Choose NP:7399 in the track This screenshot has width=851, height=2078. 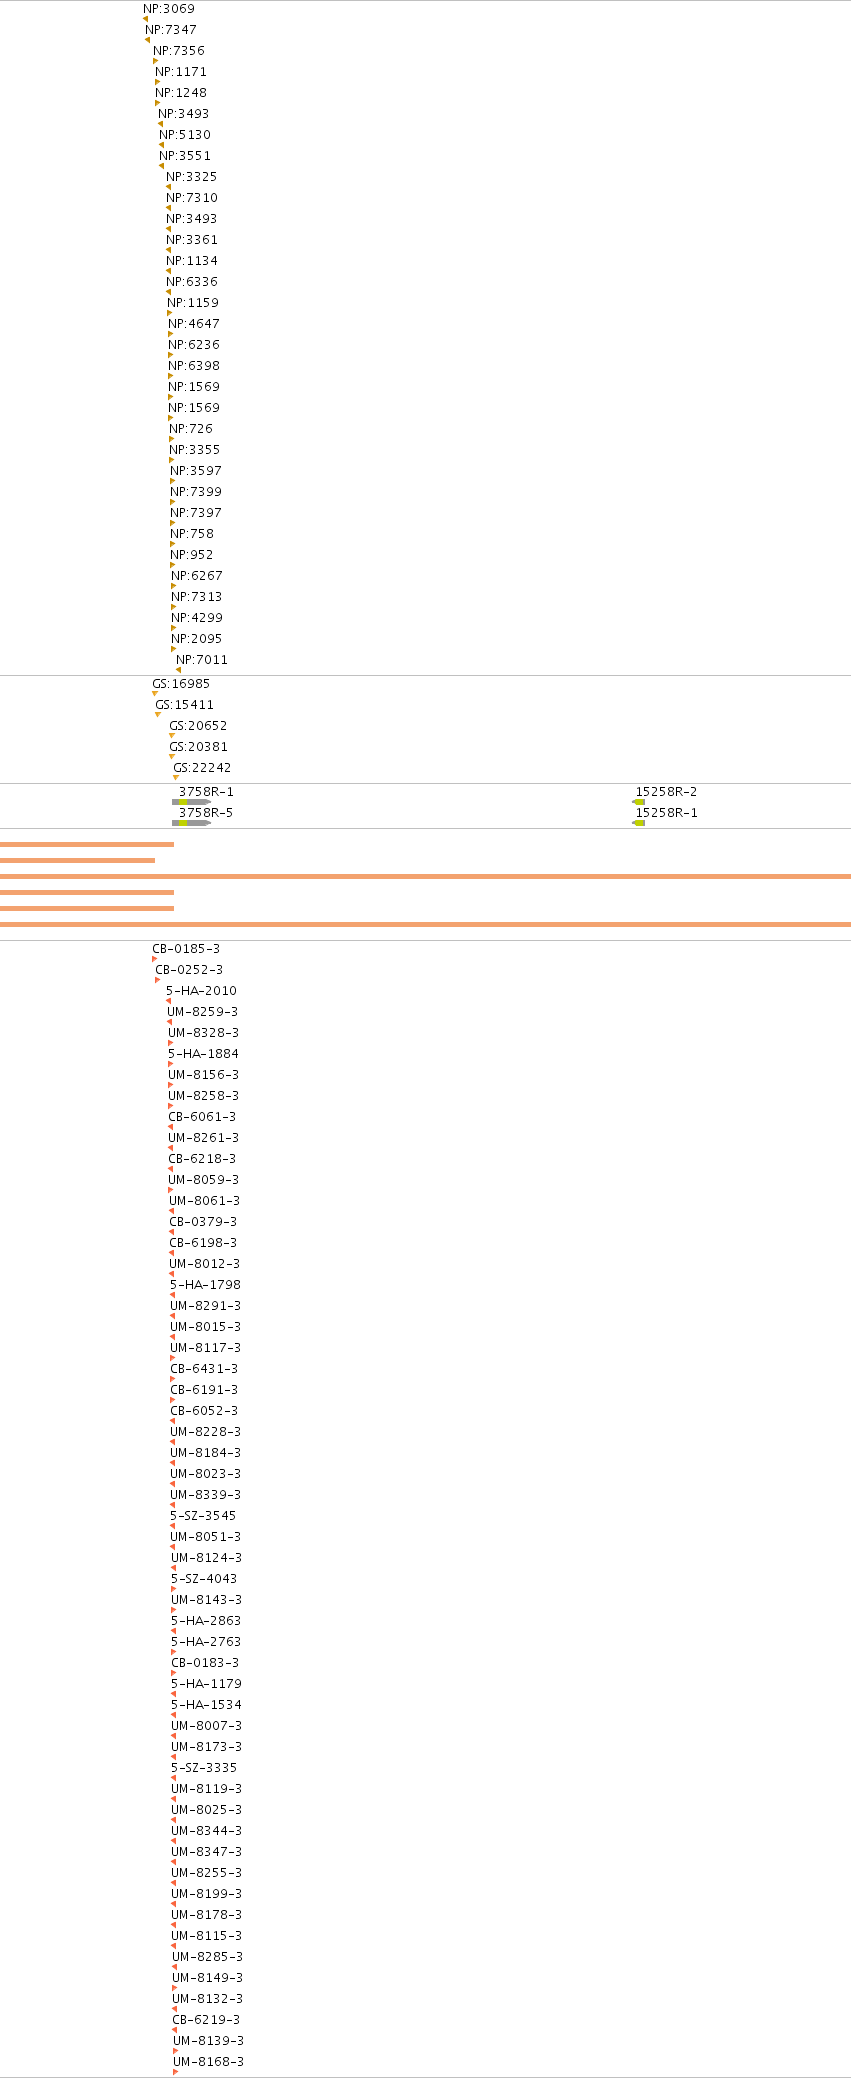(x=196, y=492)
